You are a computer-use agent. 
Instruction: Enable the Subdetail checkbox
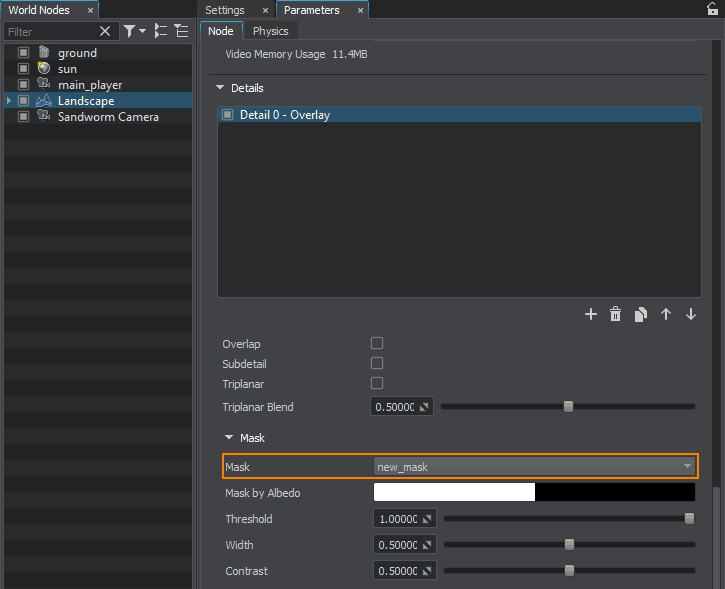coord(377,363)
